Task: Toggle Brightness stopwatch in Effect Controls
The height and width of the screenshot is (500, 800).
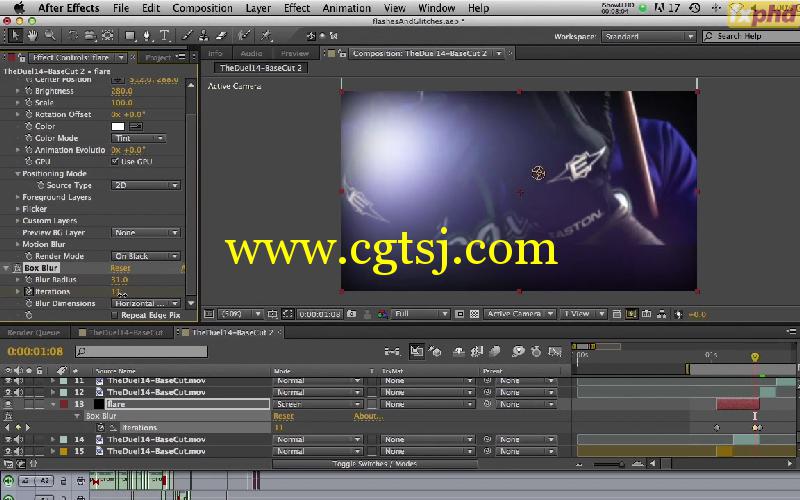Action: point(29,91)
